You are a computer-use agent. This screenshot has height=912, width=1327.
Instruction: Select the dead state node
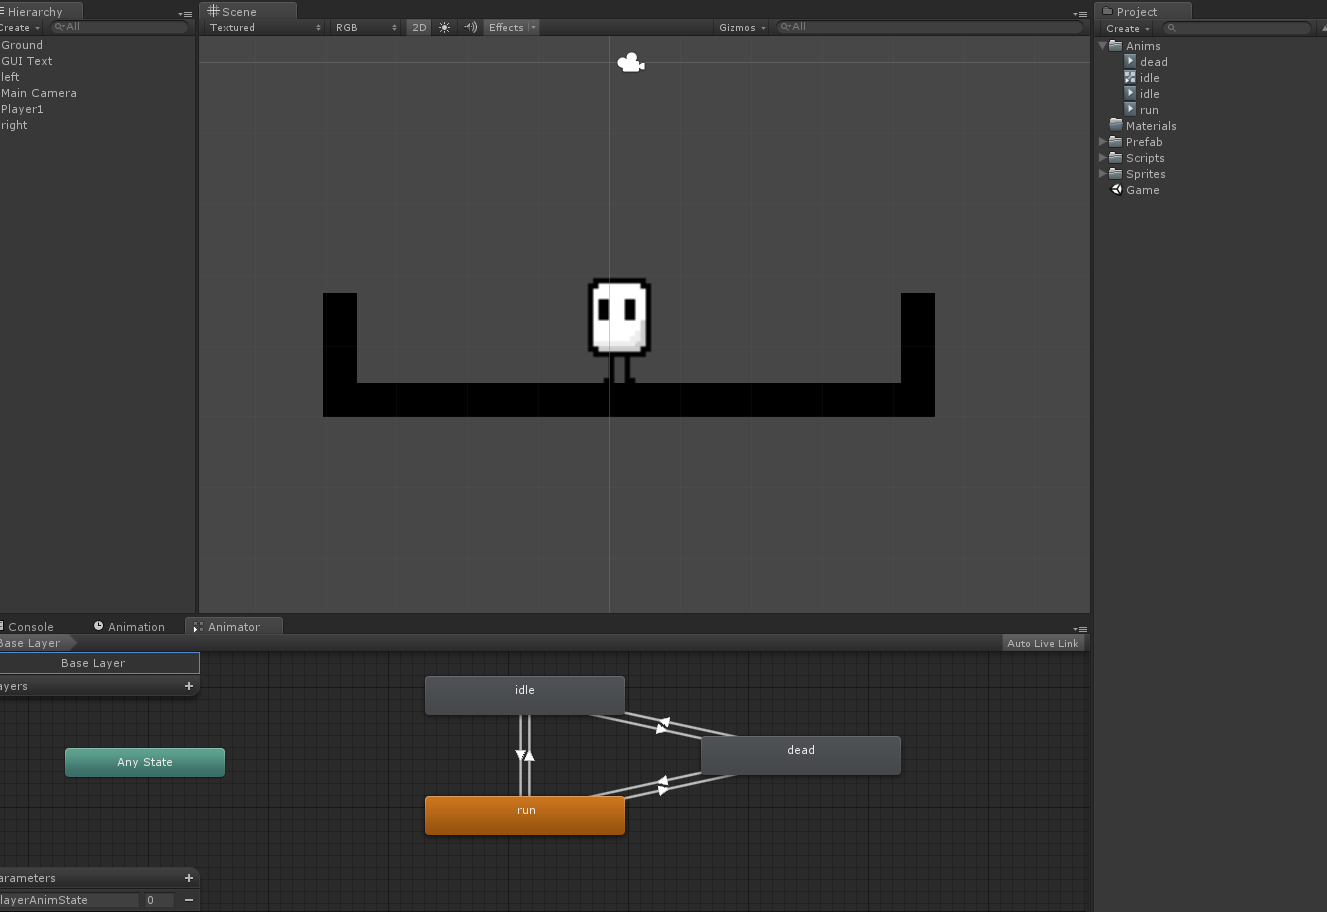(801, 755)
